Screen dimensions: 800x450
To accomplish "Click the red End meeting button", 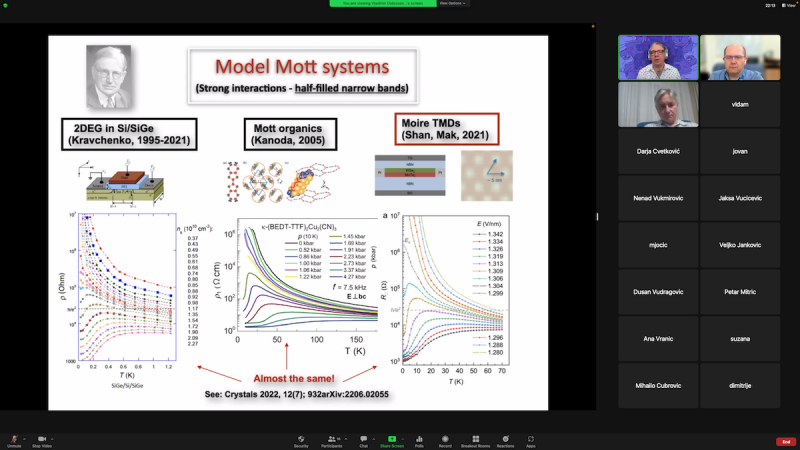I will 786,440.
